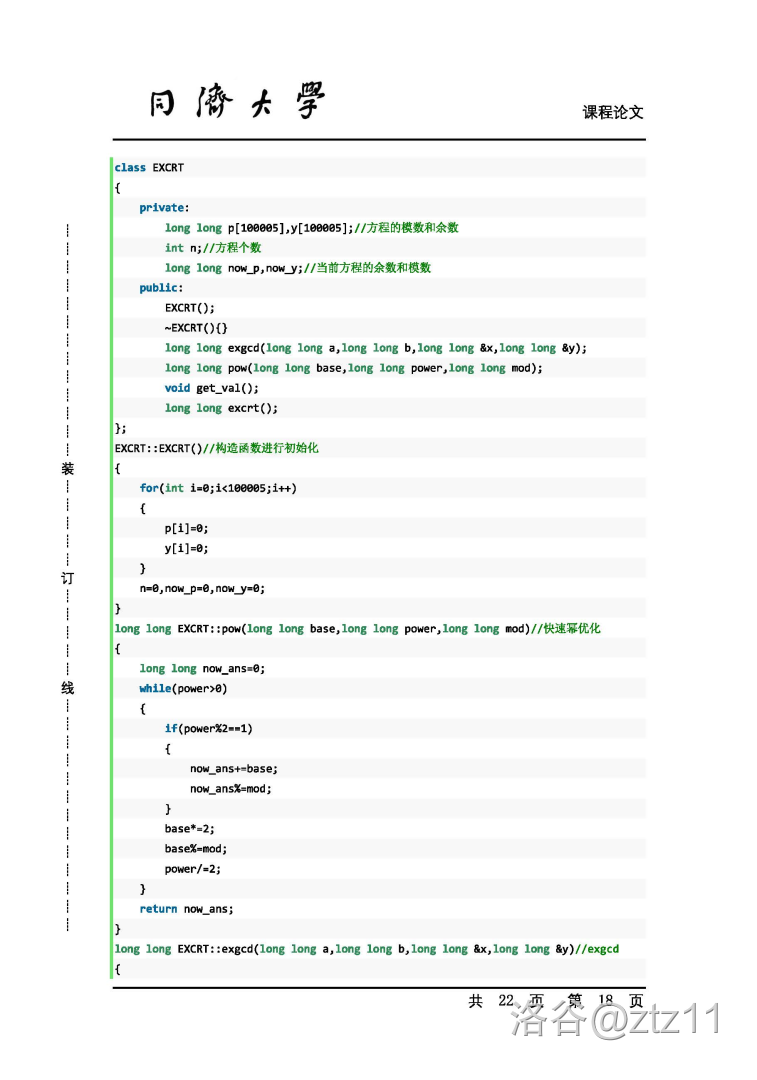Click the 'now_ans+=base;' statement
757x1080 pixels.
pos(233,769)
